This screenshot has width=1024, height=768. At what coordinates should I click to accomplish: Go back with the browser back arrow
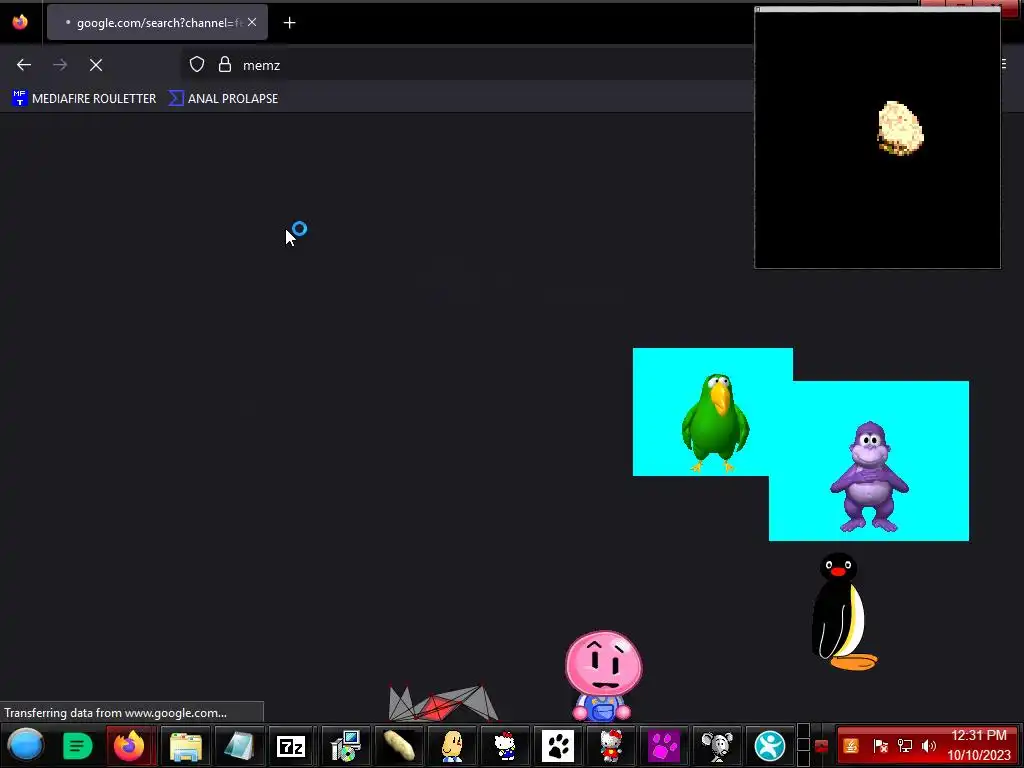point(24,65)
